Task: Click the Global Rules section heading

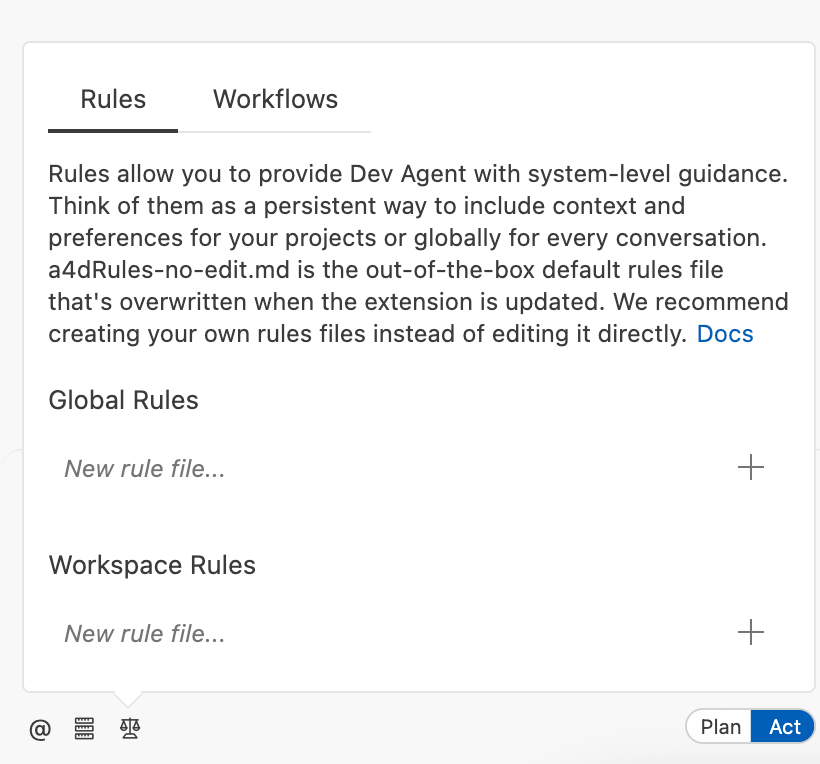Action: click(124, 400)
